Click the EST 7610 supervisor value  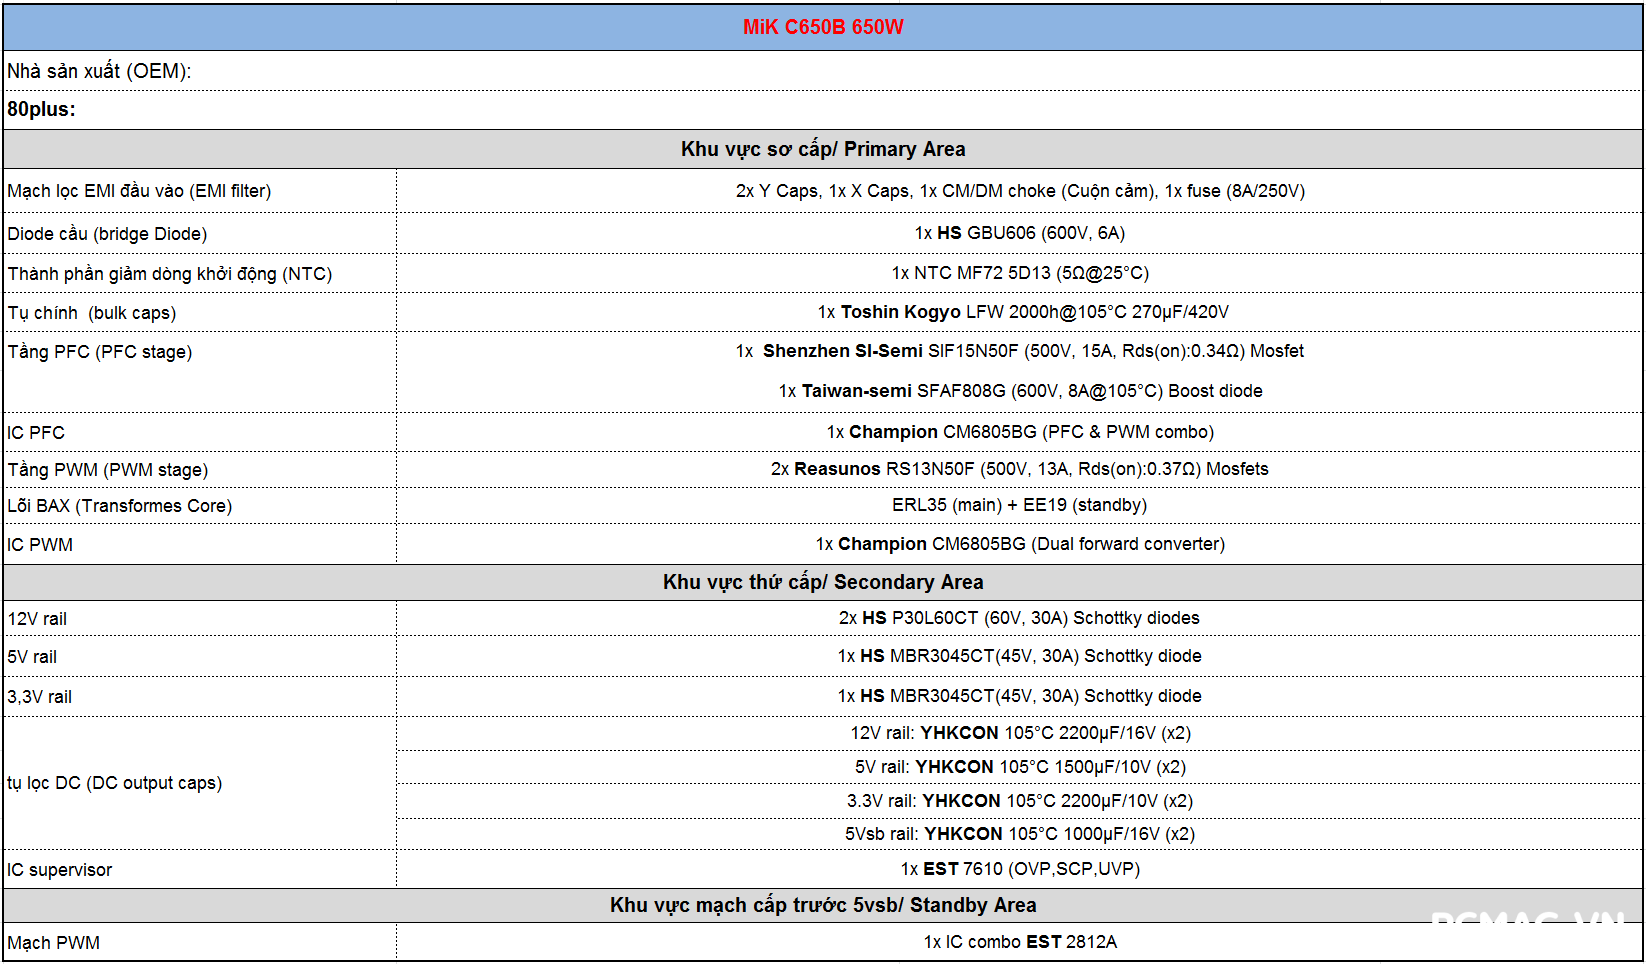[x=1019, y=869]
